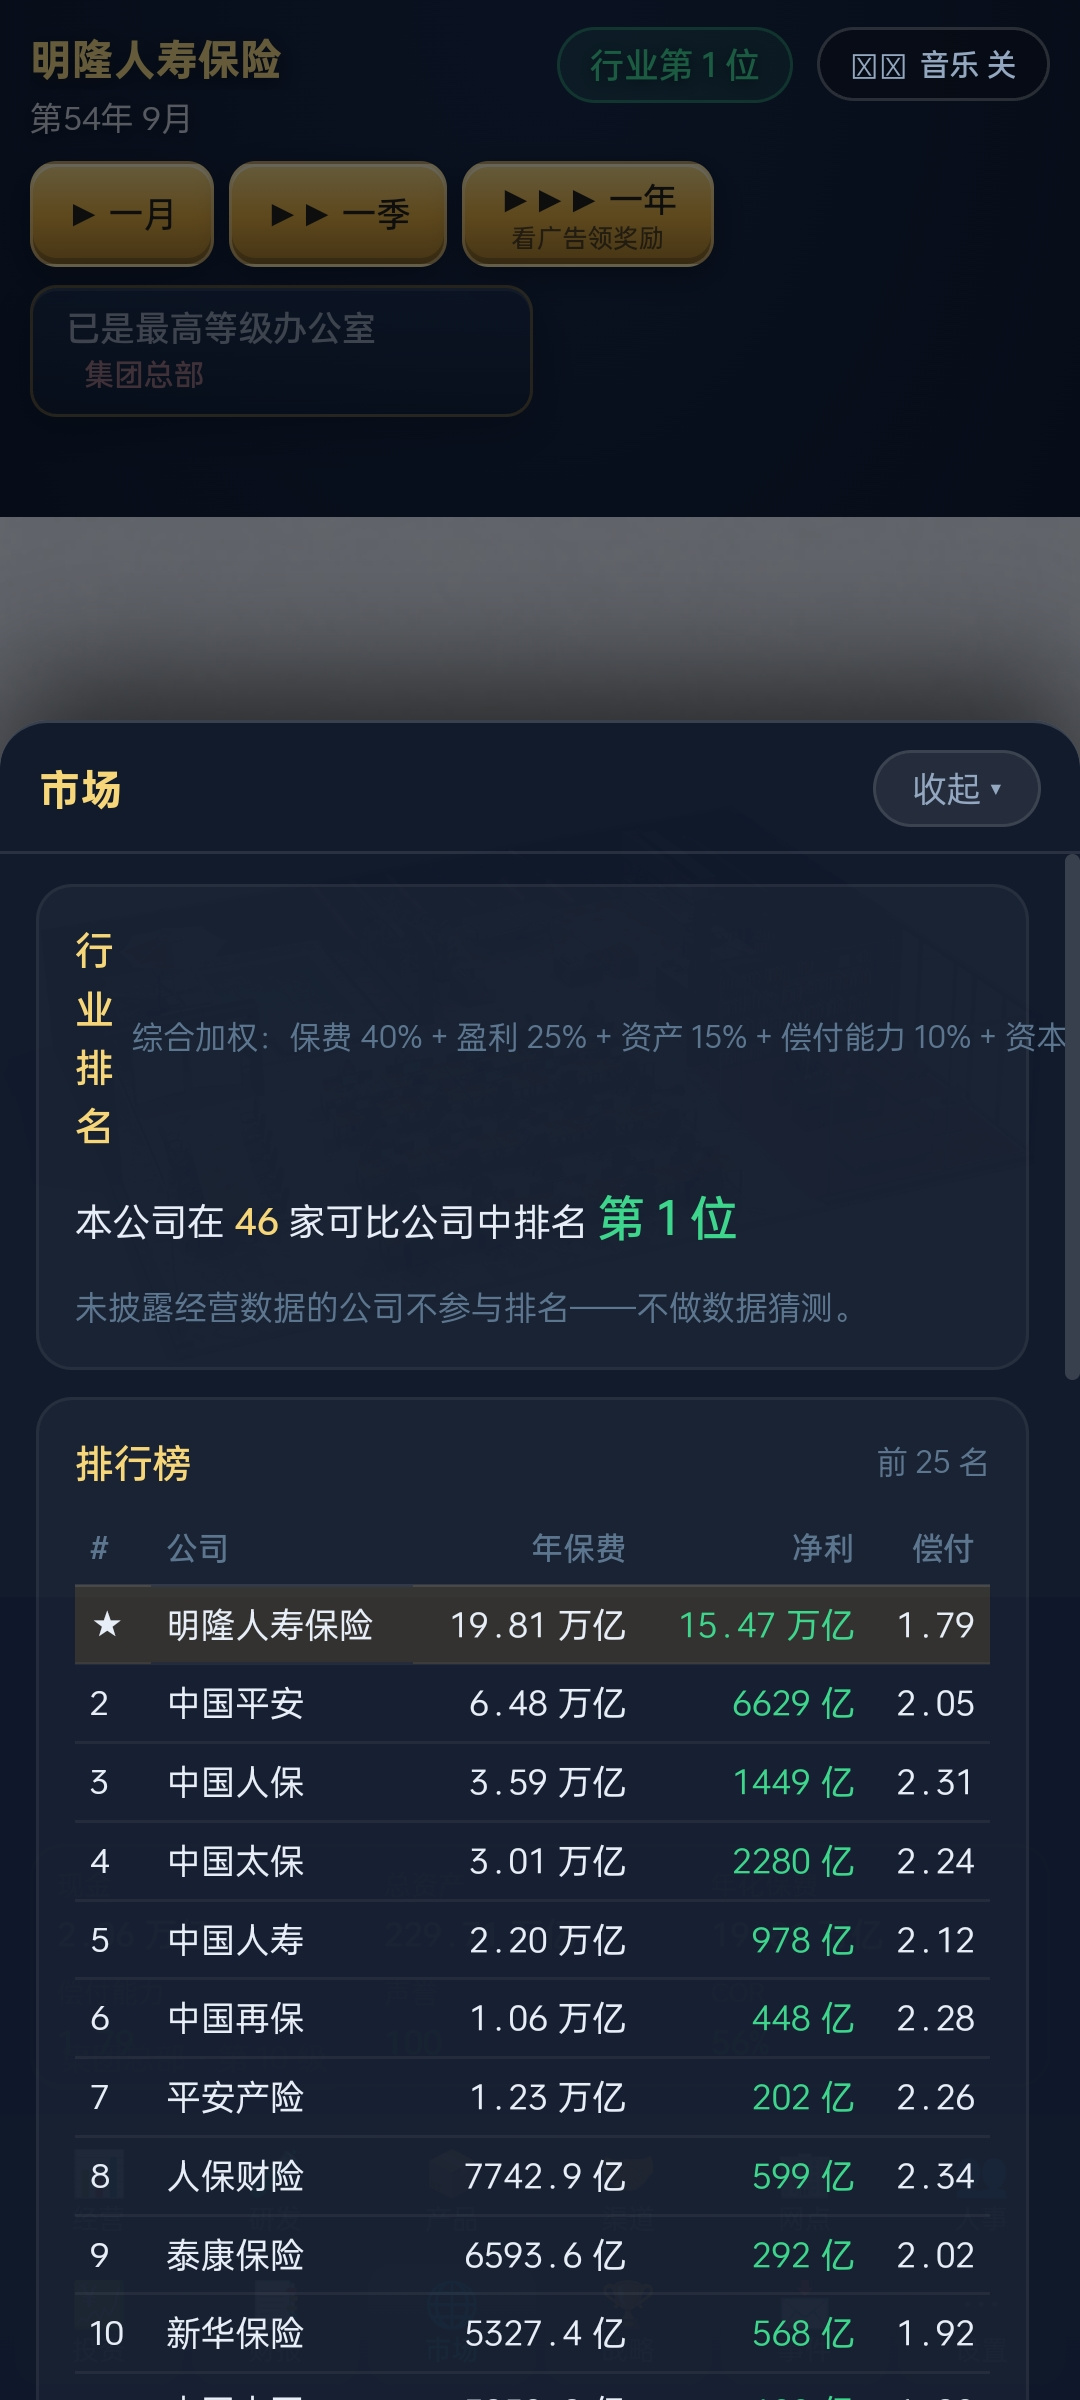Choose the 中国人寿 leaderboard entry
The image size is (1080, 2400).
(x=532, y=1941)
